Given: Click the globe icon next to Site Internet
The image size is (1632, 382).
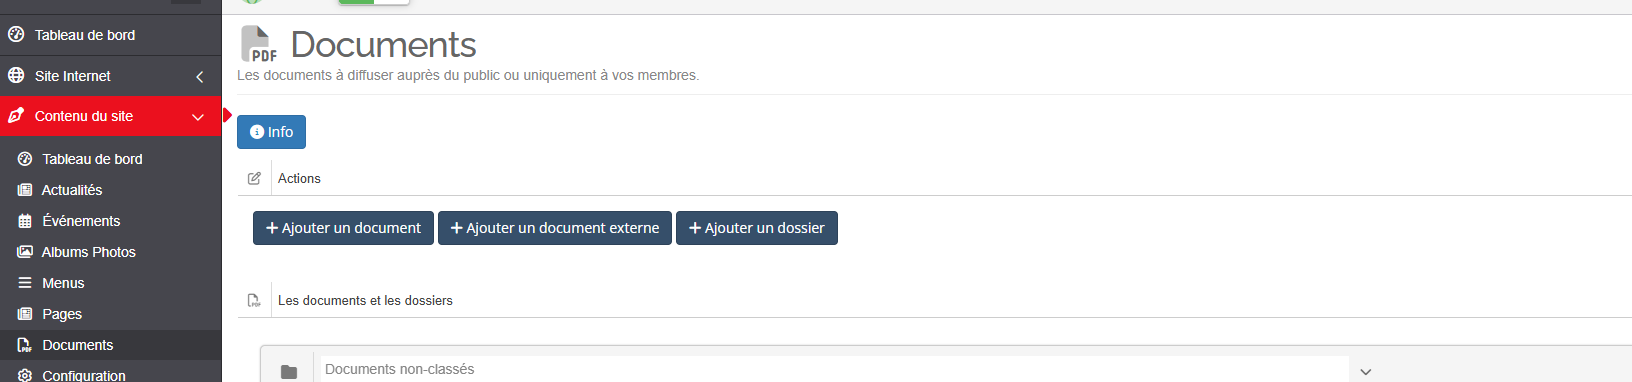Looking at the screenshot, I should [x=16, y=76].
